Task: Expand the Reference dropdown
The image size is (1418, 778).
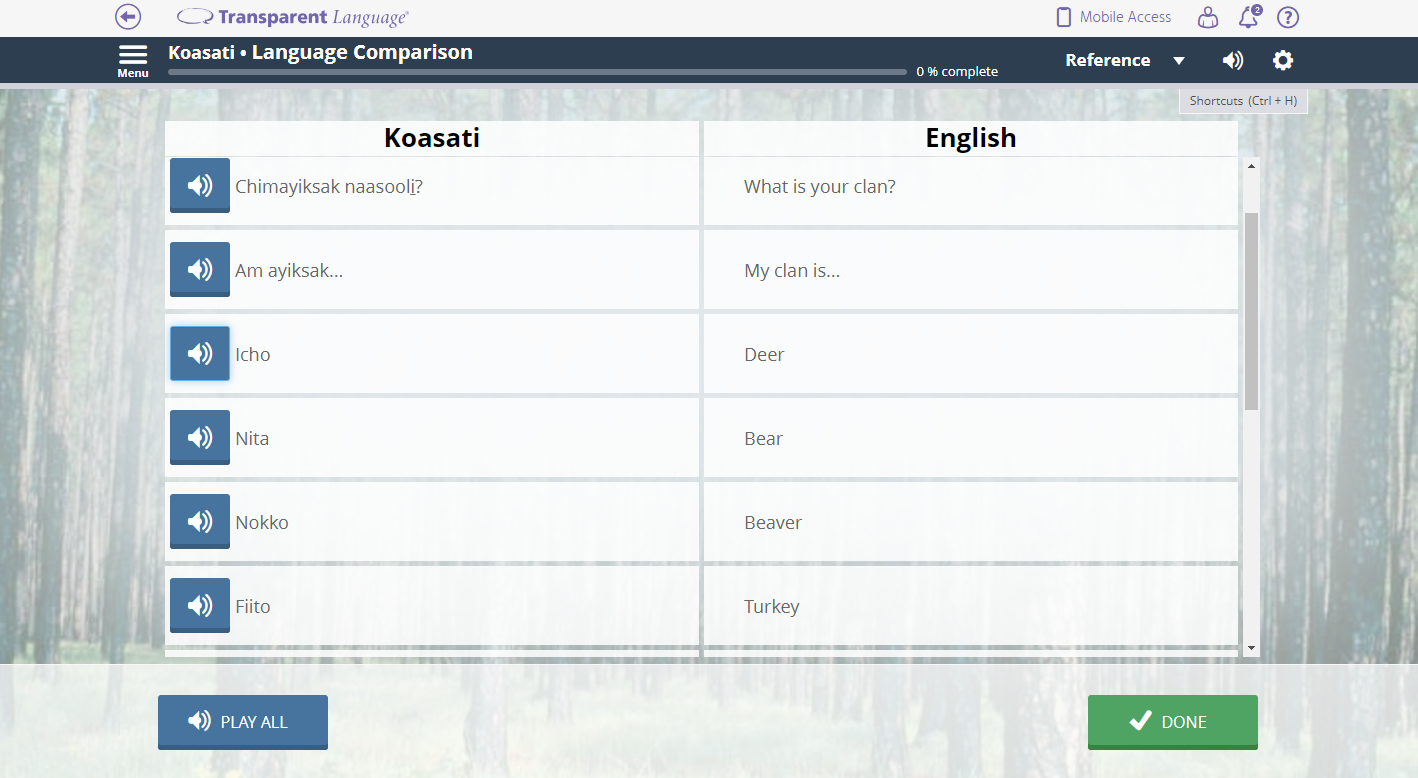Action: (1124, 60)
